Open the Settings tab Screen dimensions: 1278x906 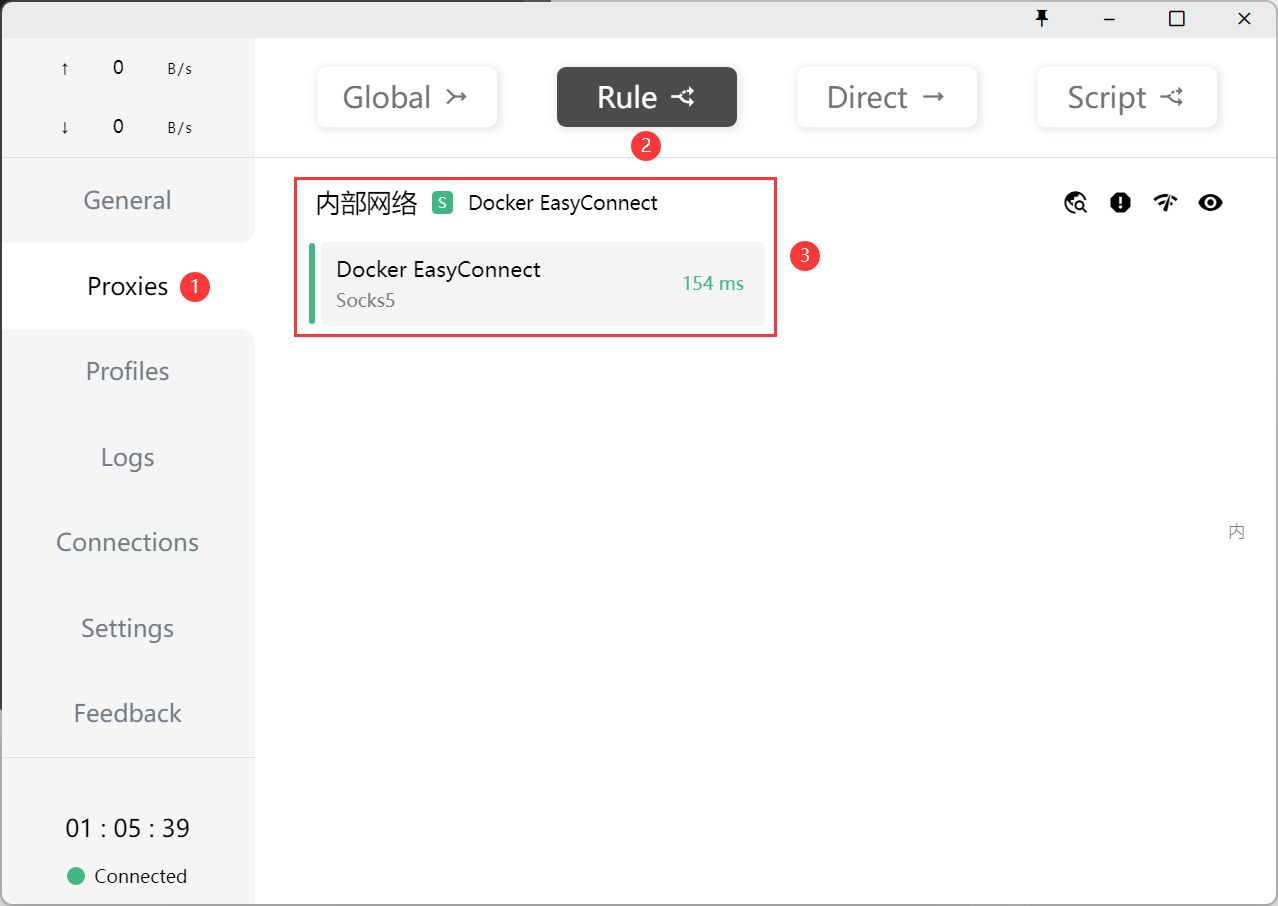coord(128,628)
